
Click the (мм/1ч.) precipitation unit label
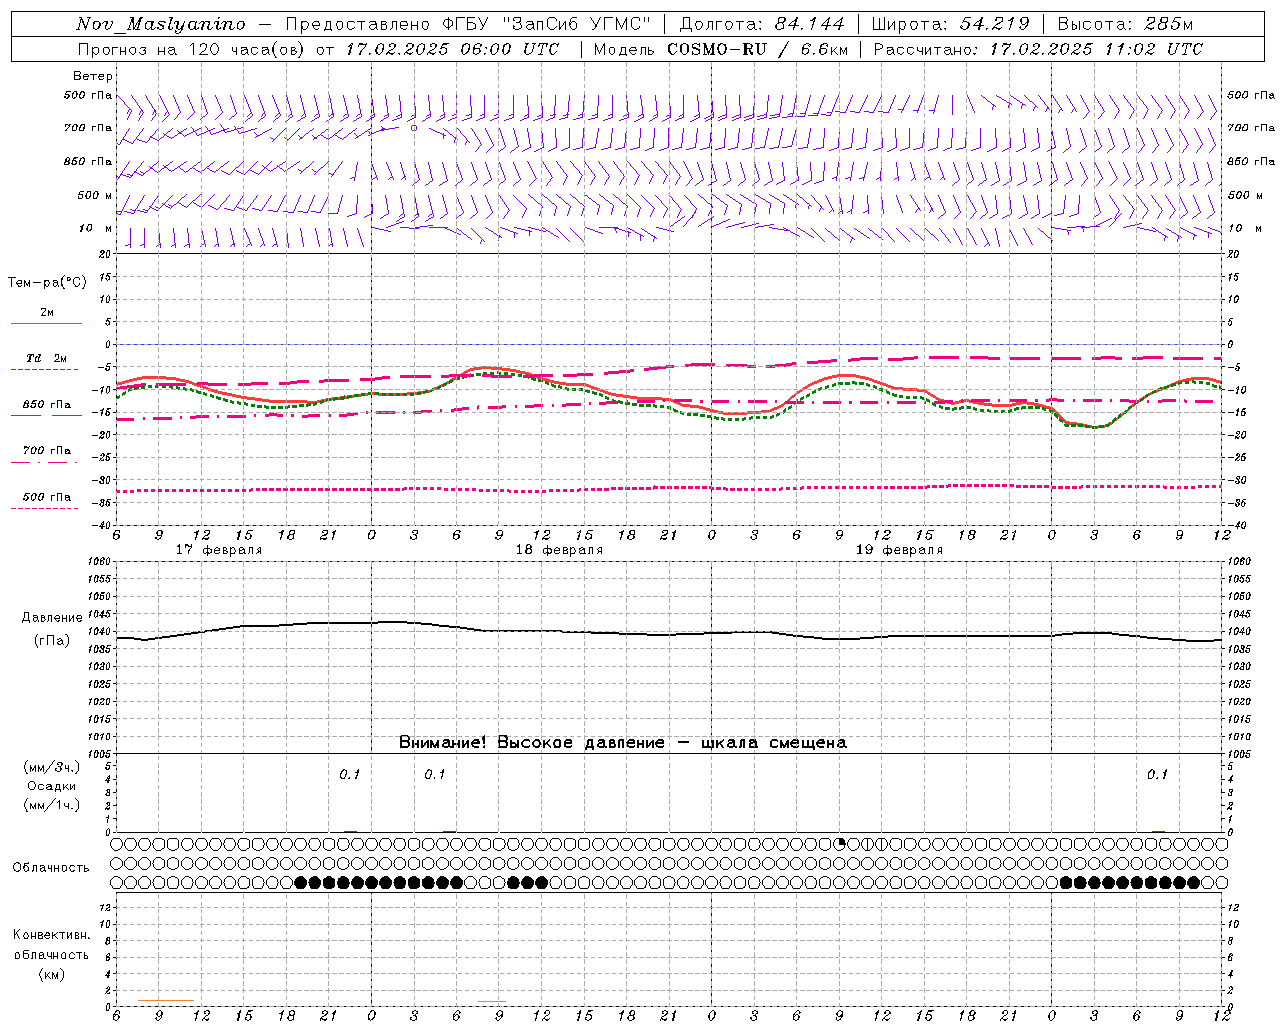pyautogui.click(x=52, y=805)
